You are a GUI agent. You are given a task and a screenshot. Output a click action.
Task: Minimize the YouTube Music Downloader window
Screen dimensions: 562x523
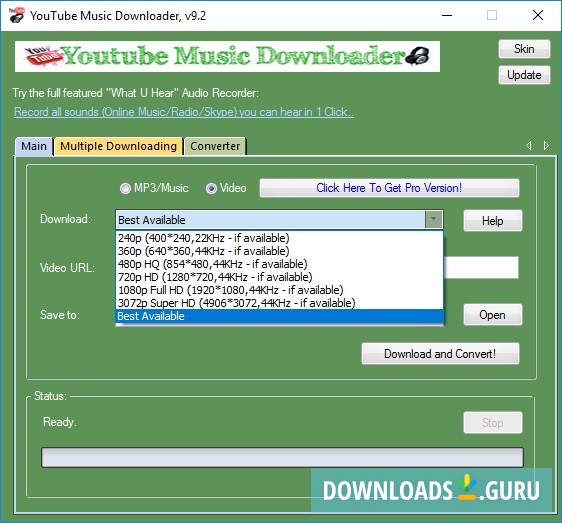pyautogui.click(x=447, y=15)
